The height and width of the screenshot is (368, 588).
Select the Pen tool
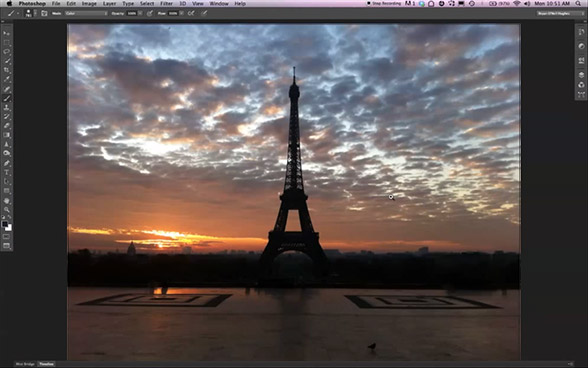tap(7, 163)
